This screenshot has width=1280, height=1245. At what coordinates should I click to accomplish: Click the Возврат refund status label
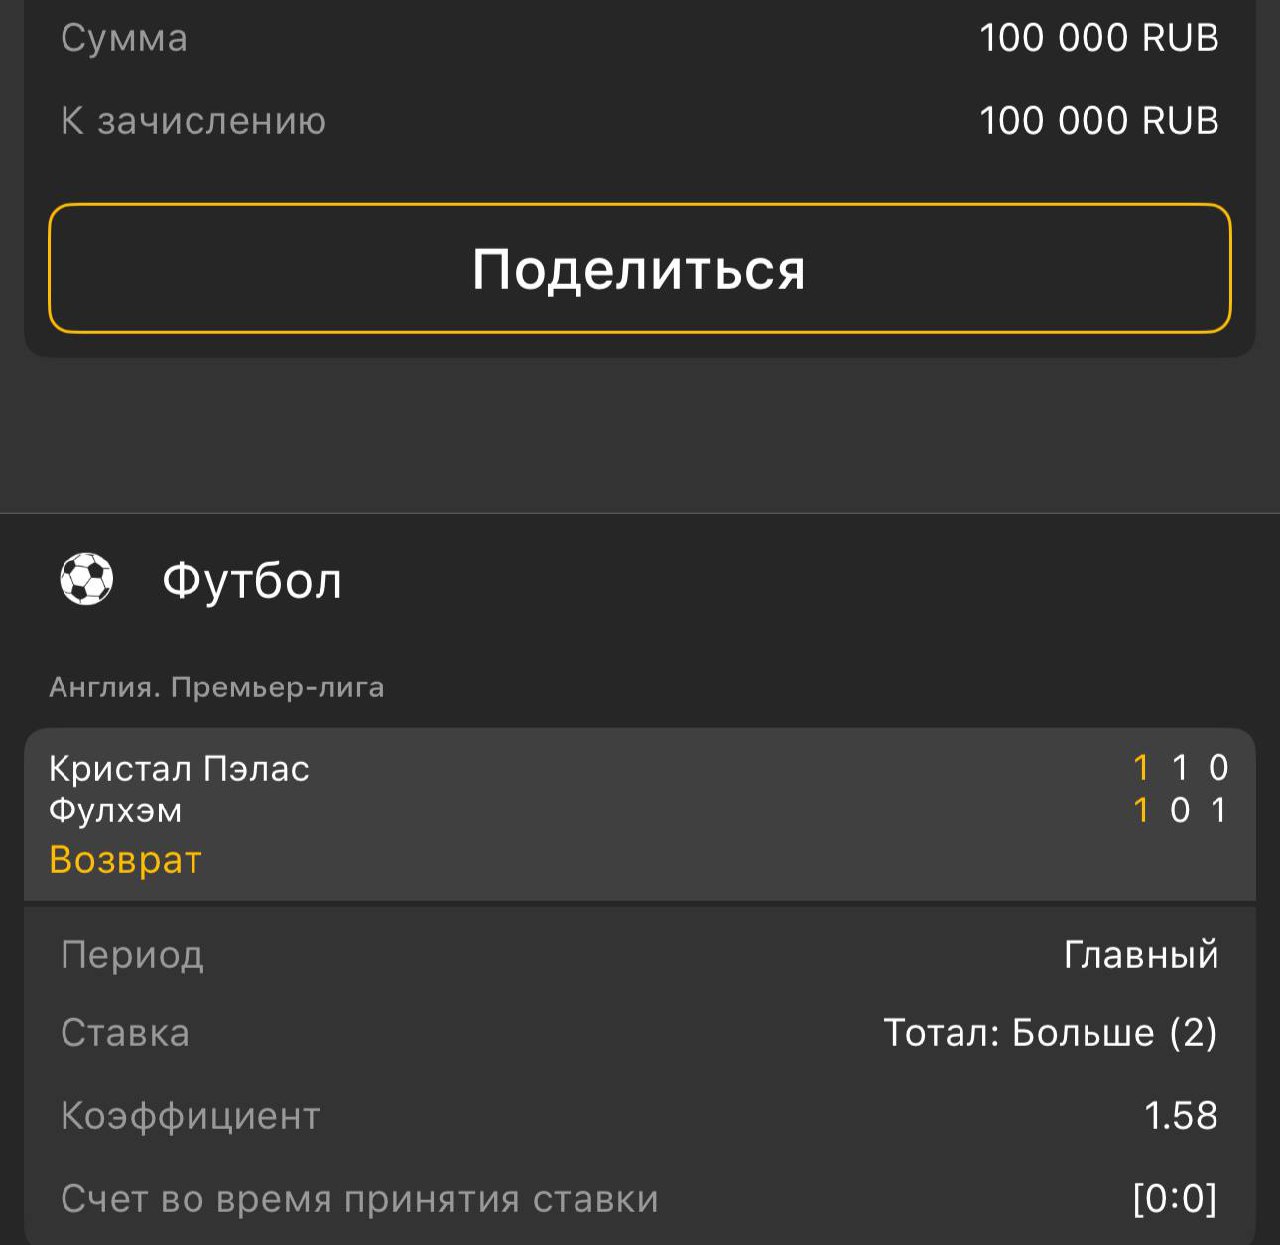tap(126, 860)
